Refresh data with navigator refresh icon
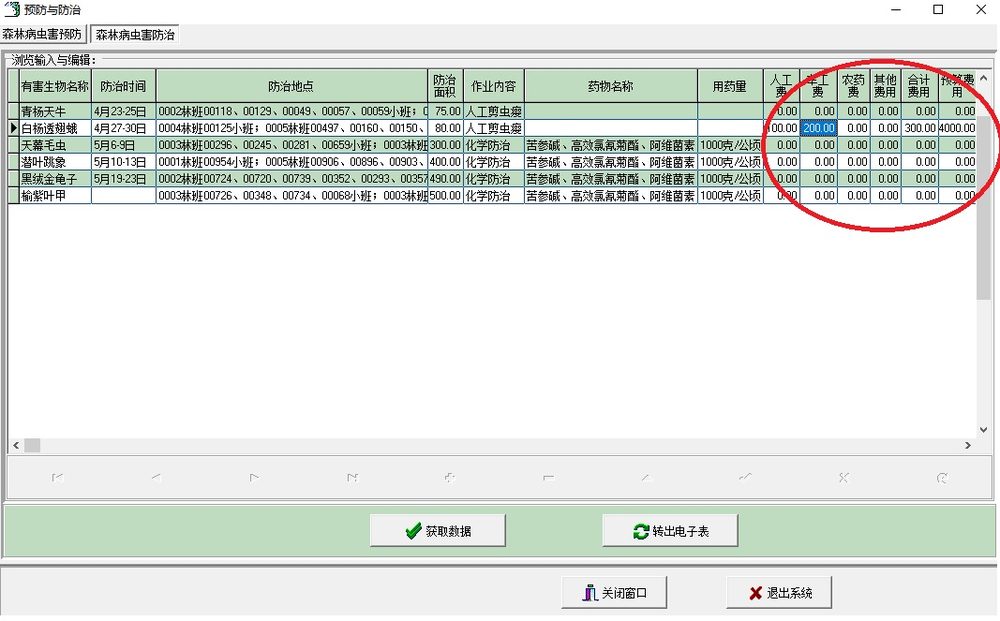 (942, 478)
